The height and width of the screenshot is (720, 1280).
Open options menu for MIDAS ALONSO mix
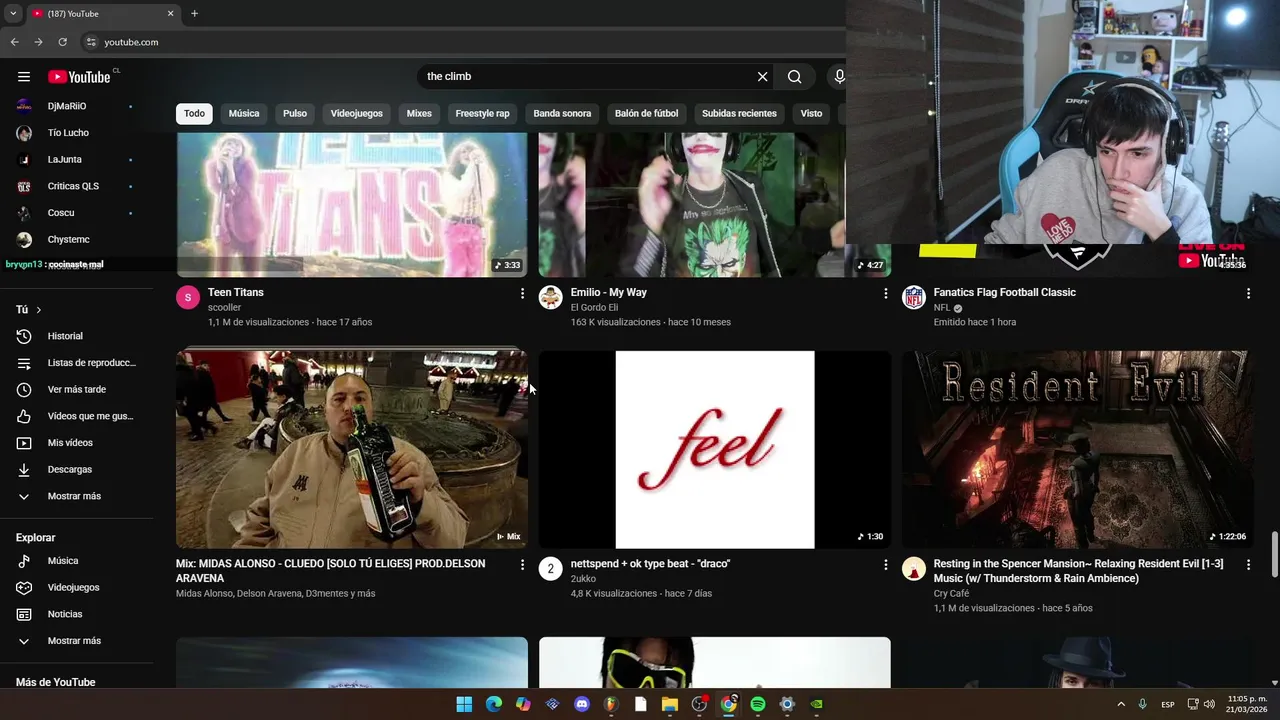[522, 565]
